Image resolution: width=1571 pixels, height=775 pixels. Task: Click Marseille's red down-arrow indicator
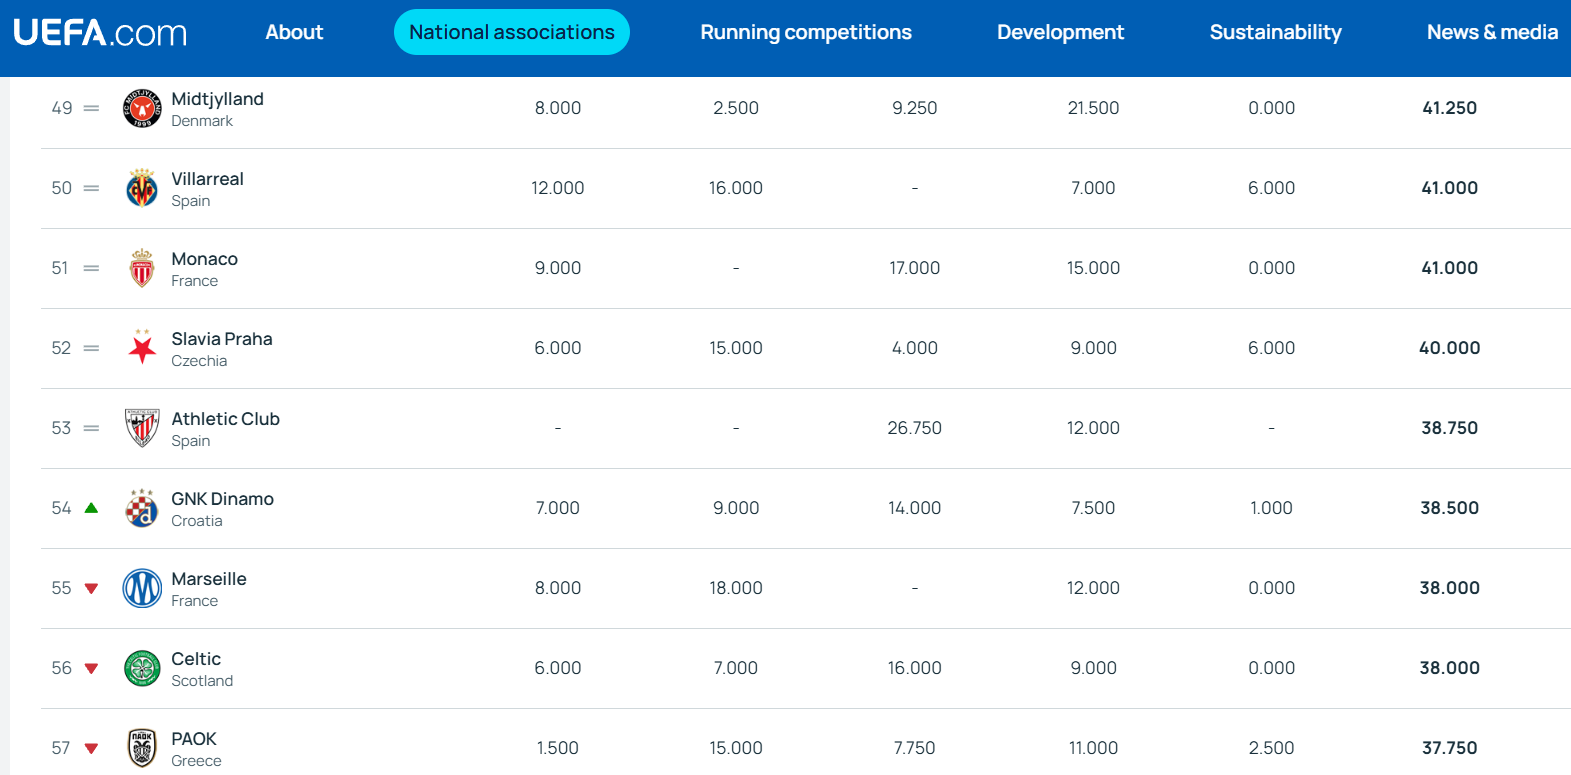pyautogui.click(x=91, y=588)
